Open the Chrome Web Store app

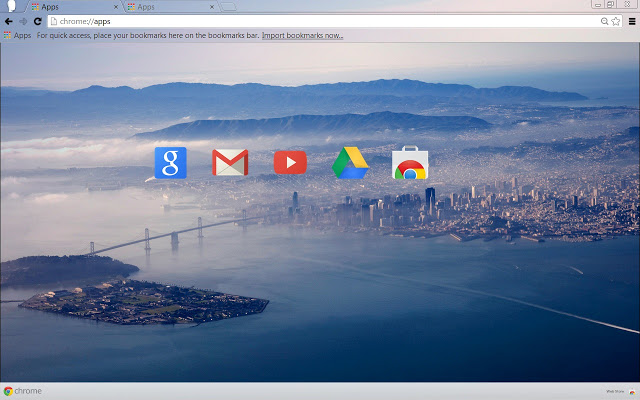point(410,163)
